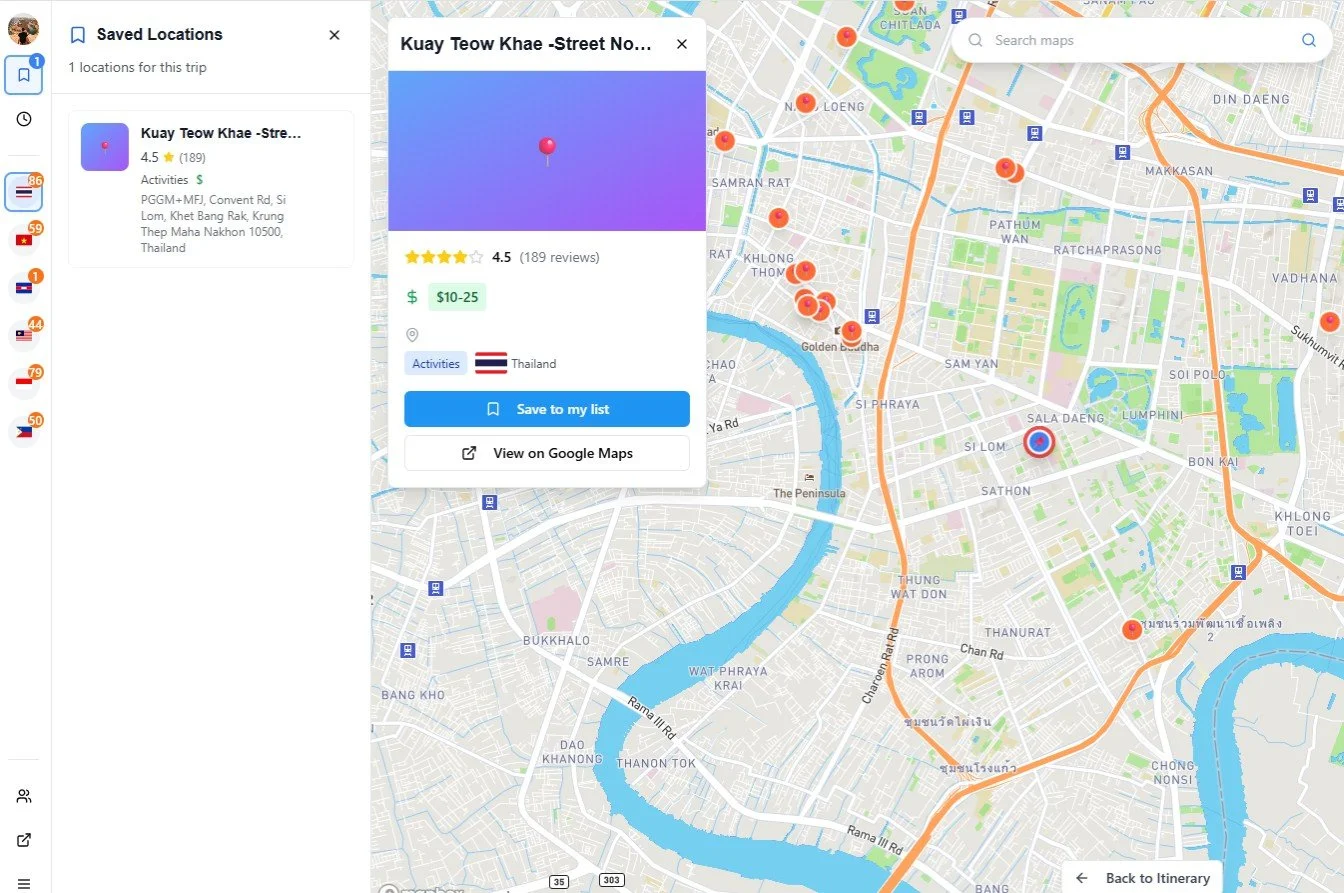Click the saved card address text
Viewport: 1344px width, 893px height.
(x=213, y=223)
